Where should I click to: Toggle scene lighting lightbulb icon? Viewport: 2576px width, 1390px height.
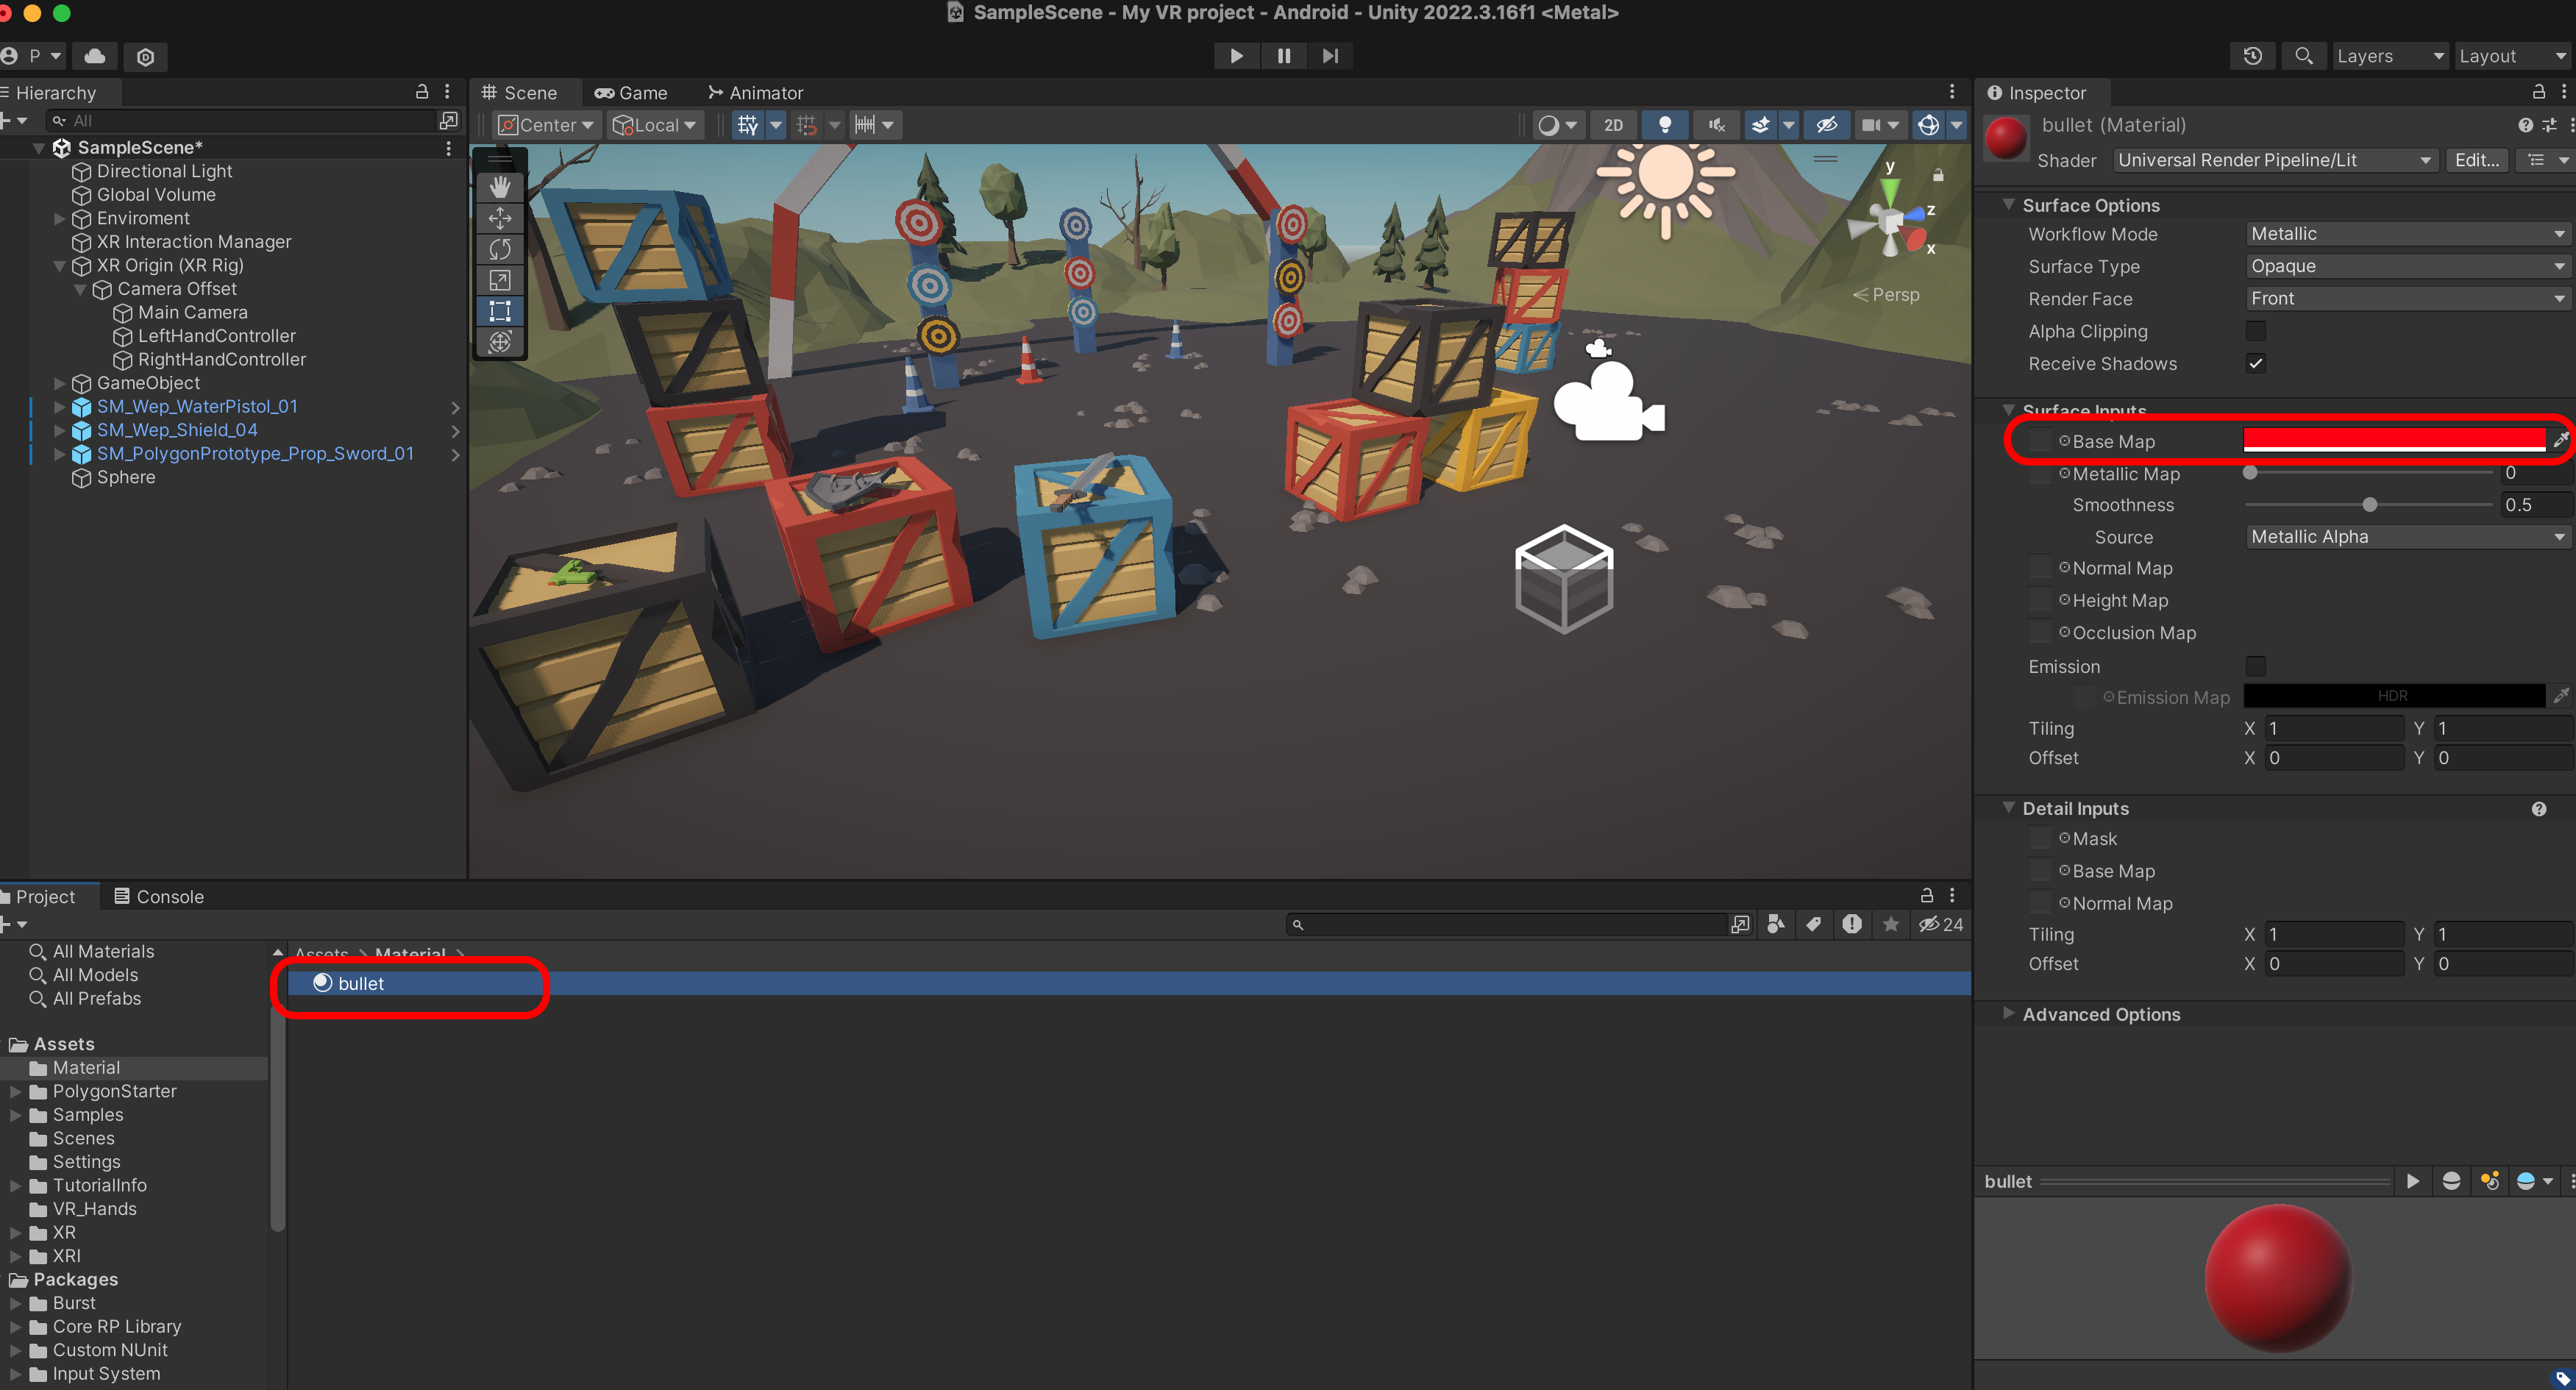pyautogui.click(x=1665, y=125)
